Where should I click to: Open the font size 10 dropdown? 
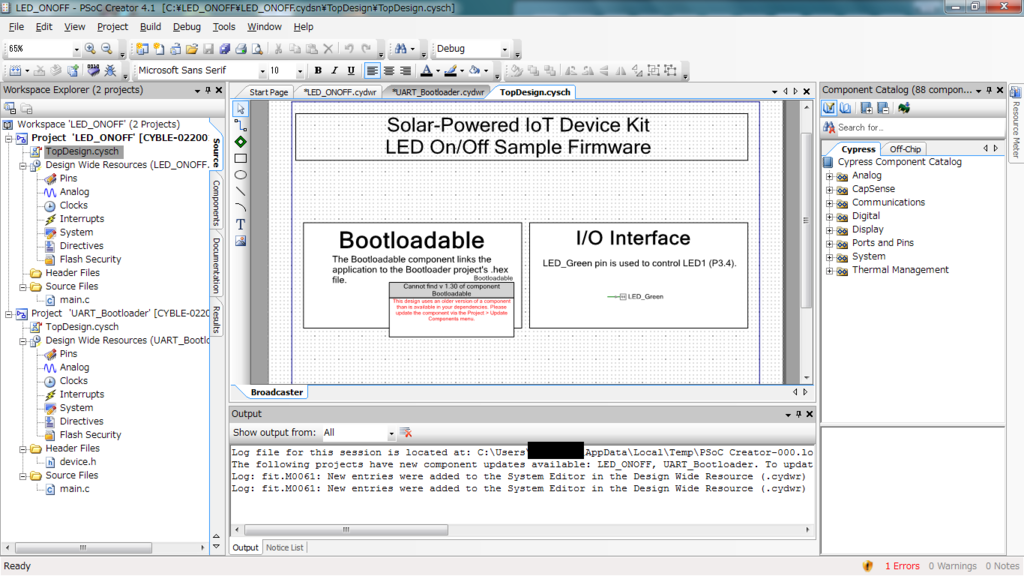pos(300,71)
